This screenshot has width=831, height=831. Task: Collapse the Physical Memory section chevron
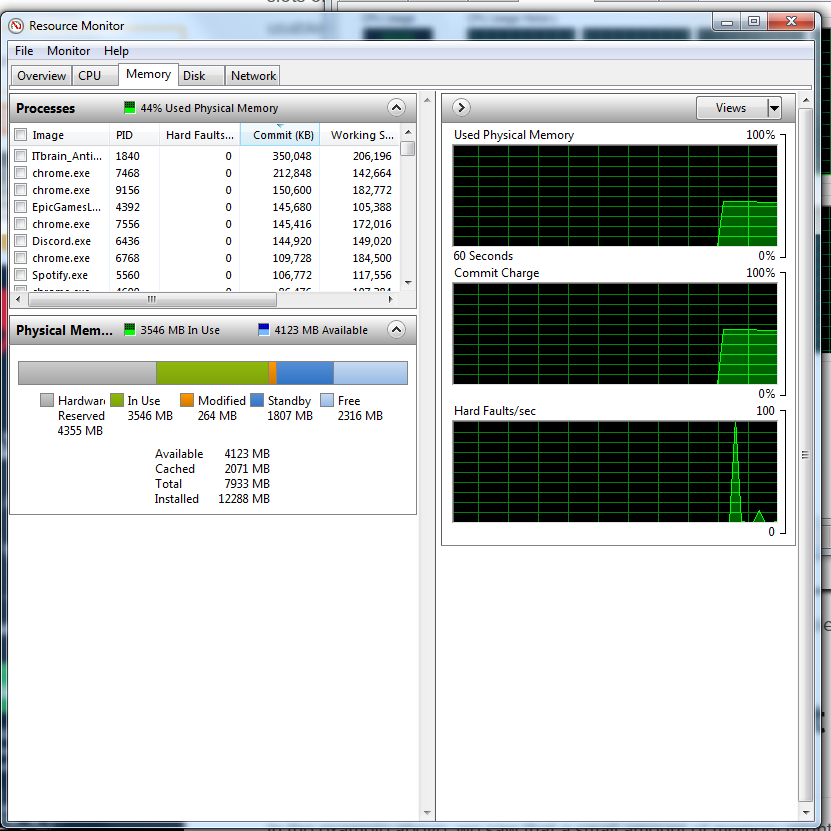[396, 330]
